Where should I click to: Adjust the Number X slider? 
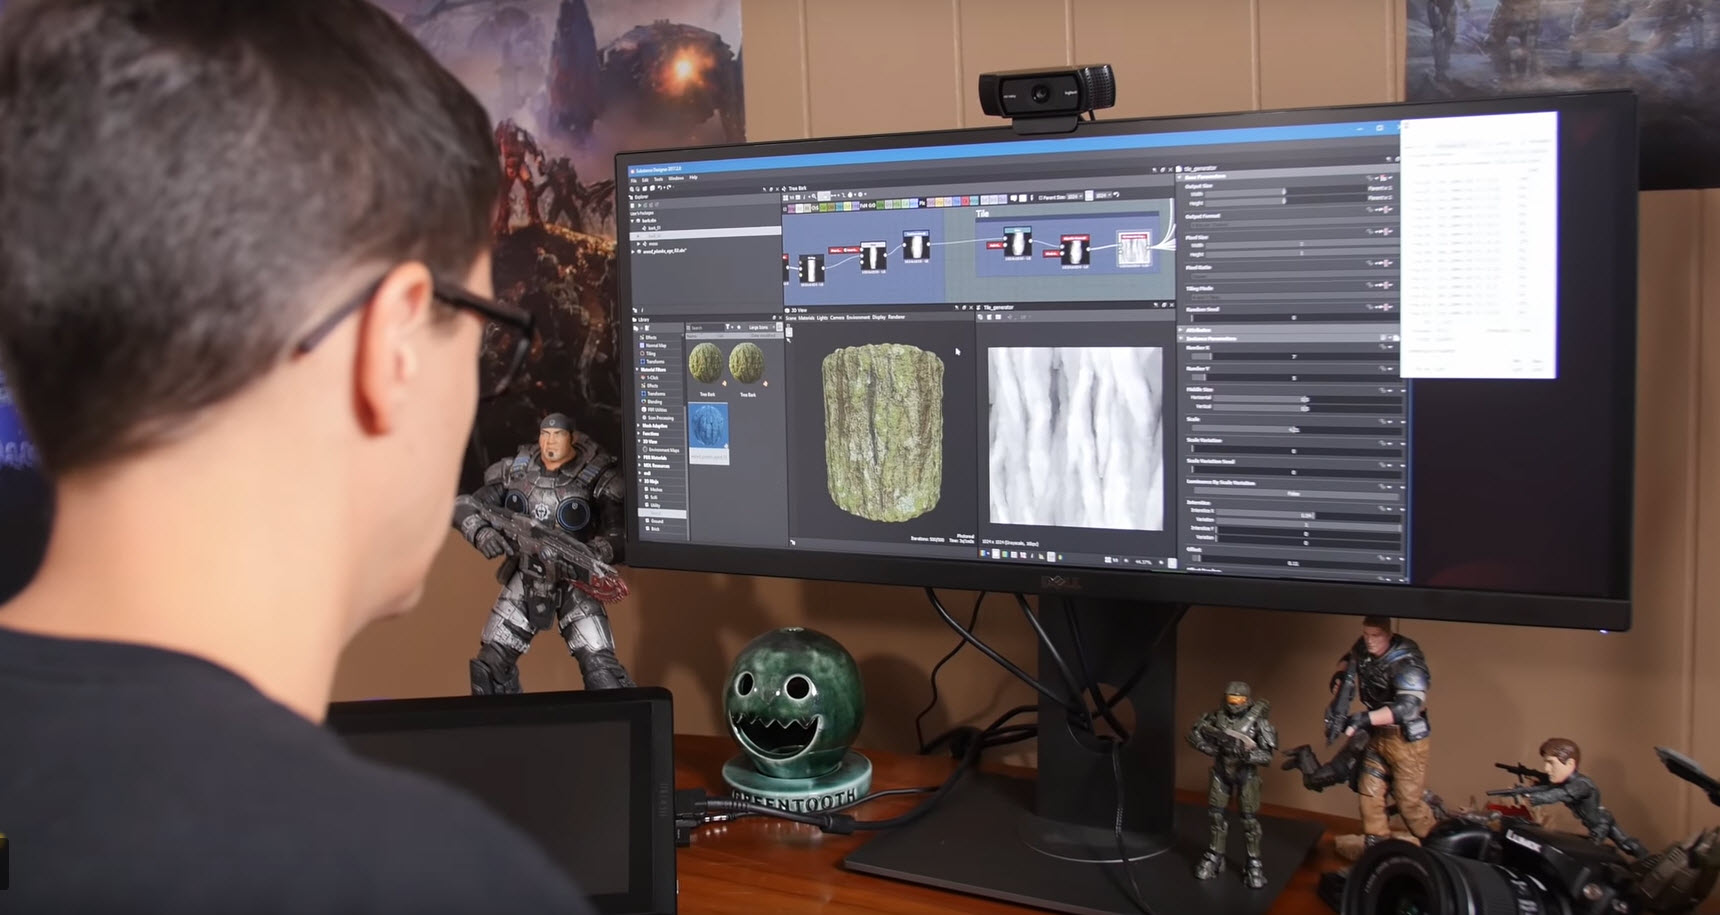point(1296,356)
